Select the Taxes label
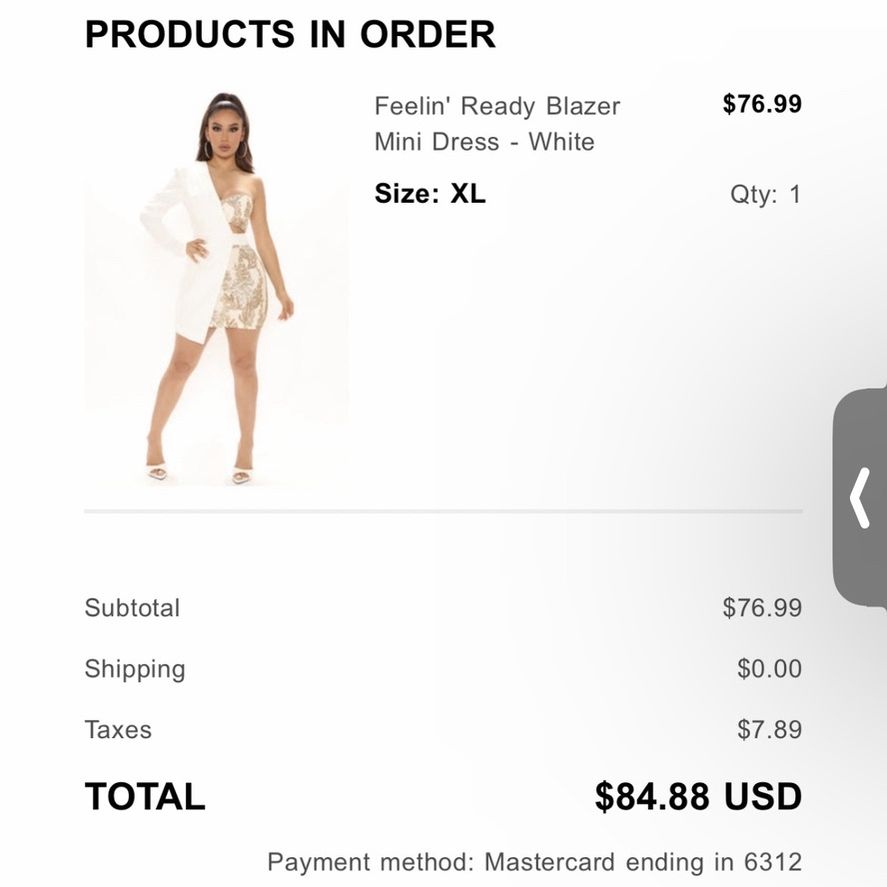Screen dimensions: 887x887 click(118, 730)
